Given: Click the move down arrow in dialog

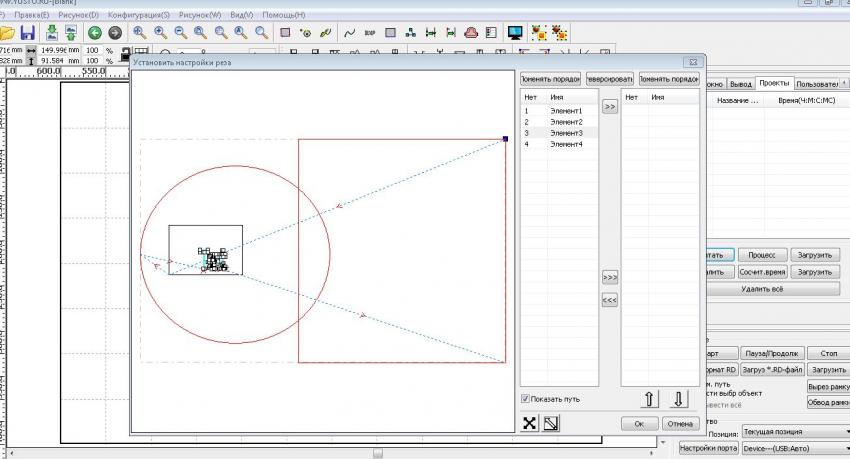Looking at the screenshot, I should pos(678,399).
